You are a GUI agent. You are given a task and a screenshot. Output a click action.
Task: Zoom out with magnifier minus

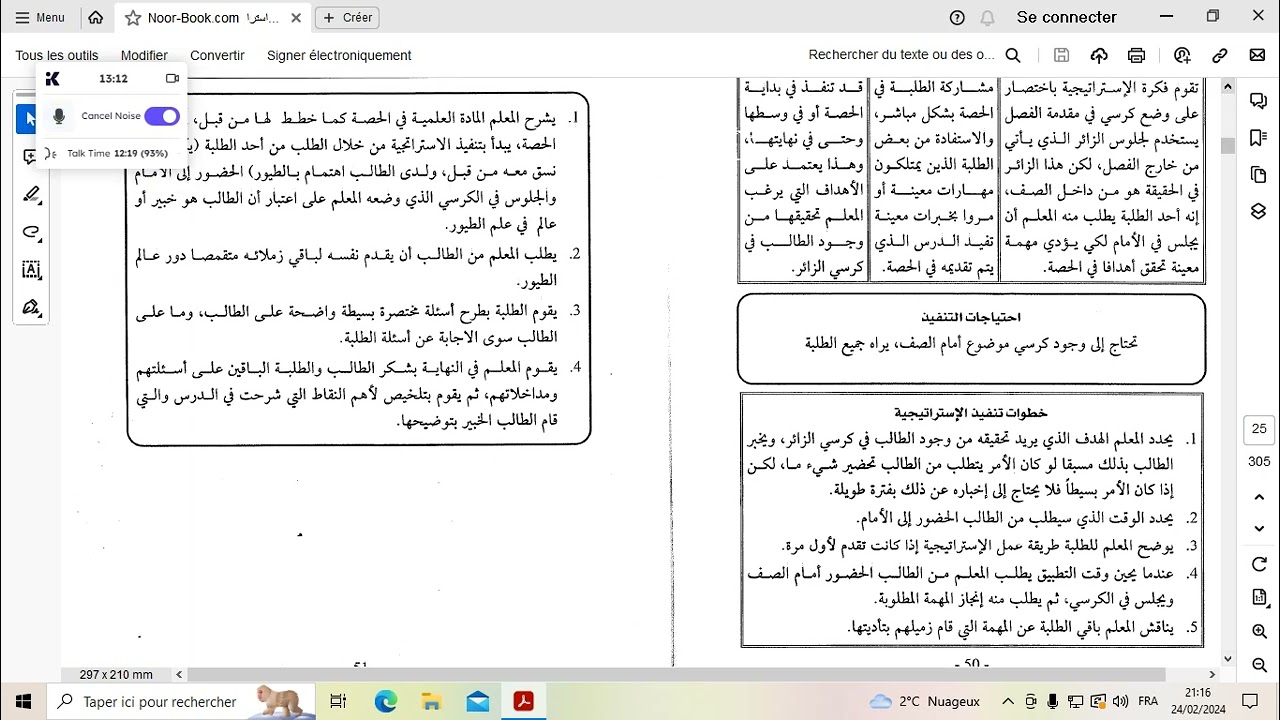click(1259, 665)
